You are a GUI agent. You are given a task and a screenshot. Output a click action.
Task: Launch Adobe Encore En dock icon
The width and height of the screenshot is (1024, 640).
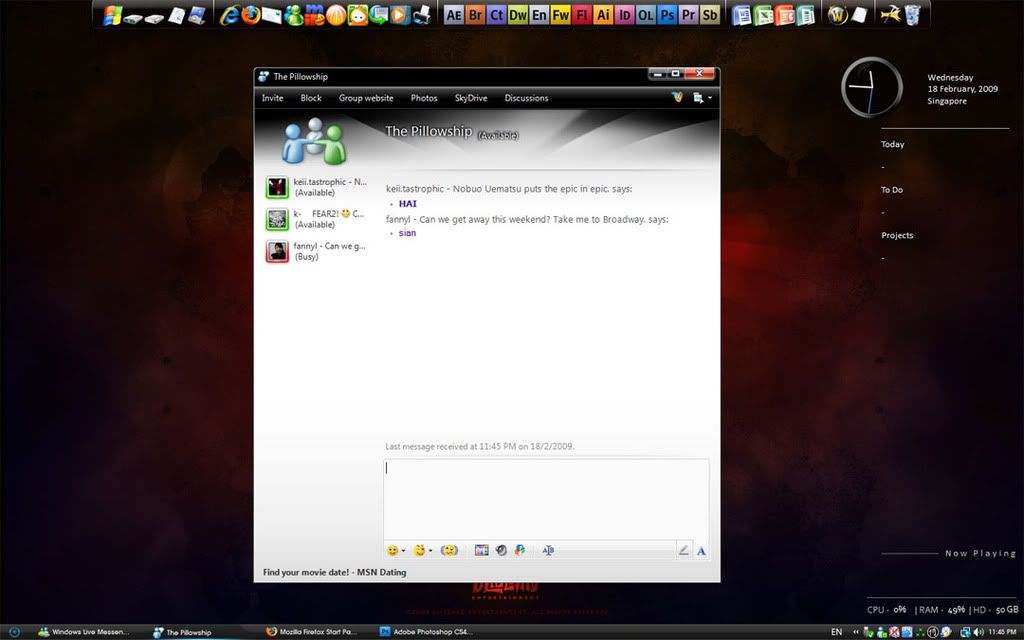click(x=539, y=15)
